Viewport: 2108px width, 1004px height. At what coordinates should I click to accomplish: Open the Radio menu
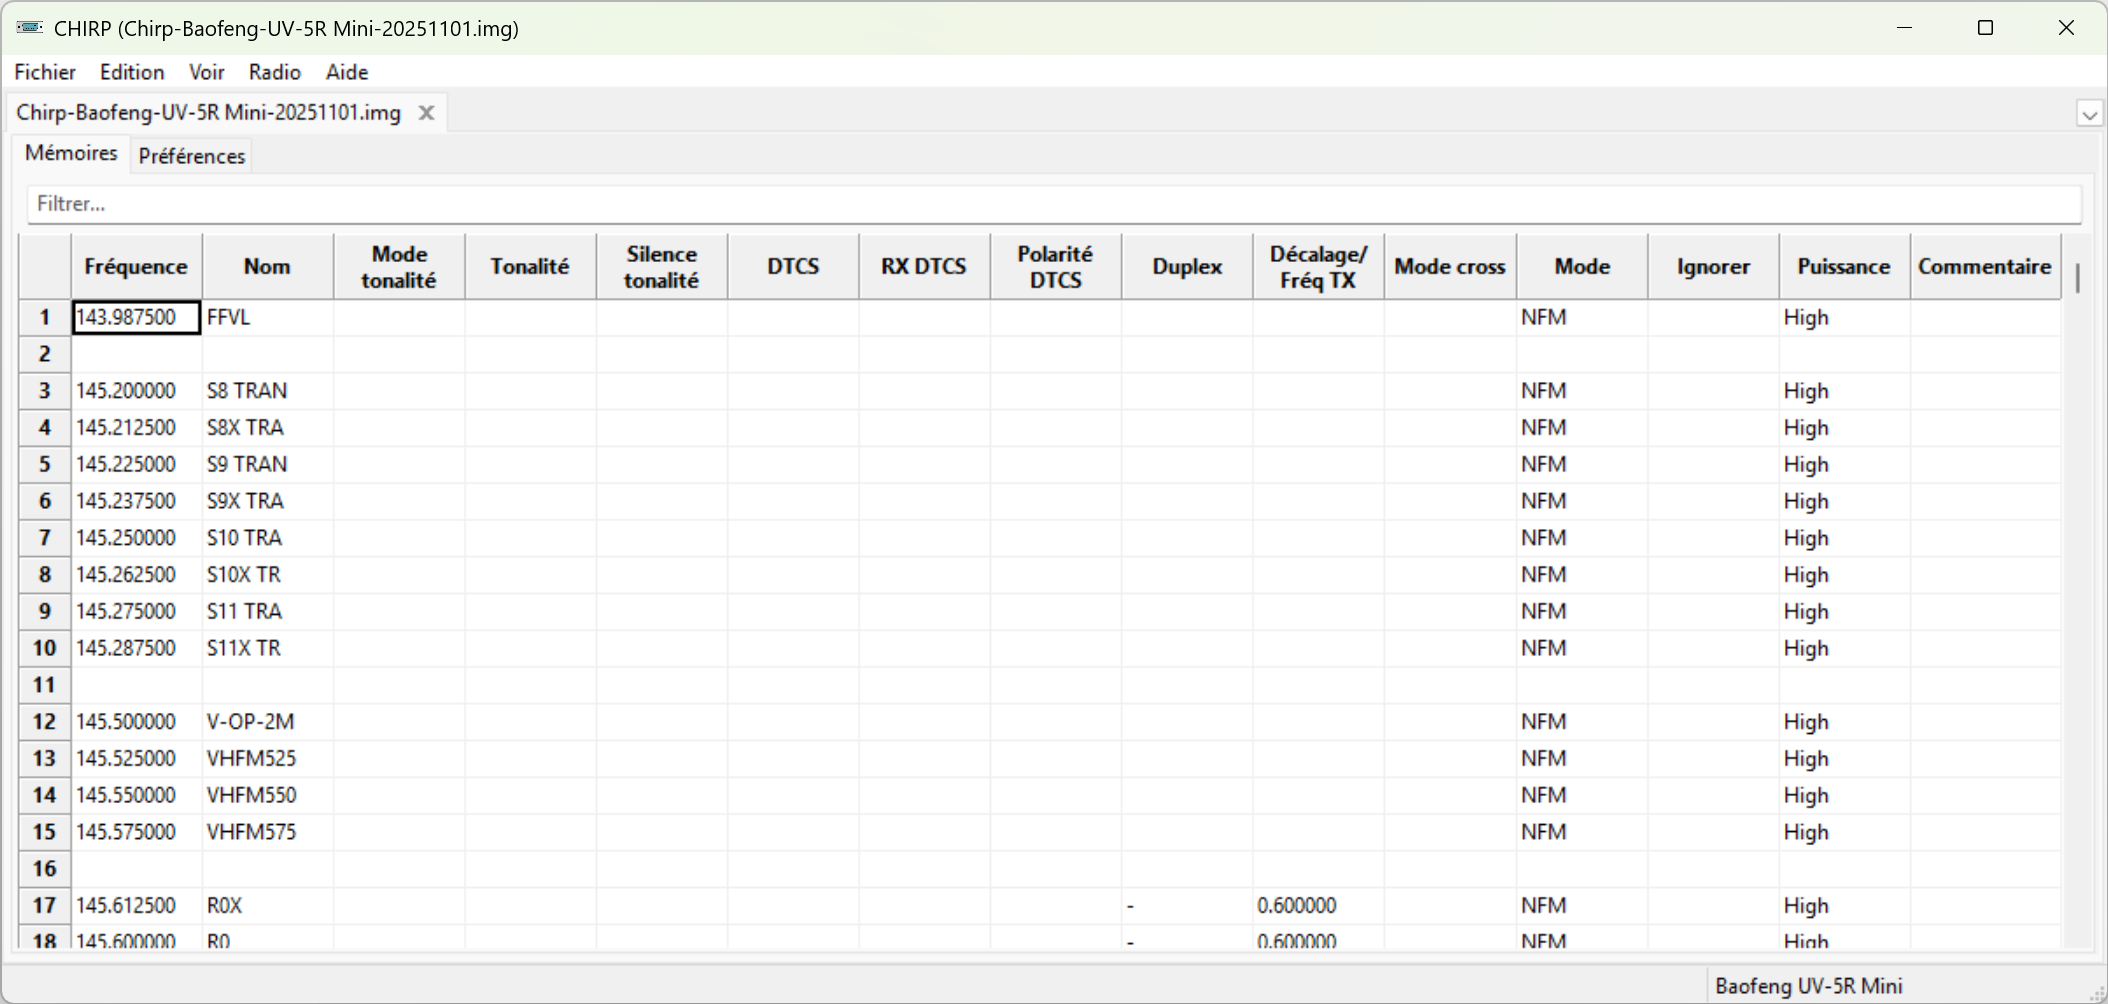coord(274,72)
